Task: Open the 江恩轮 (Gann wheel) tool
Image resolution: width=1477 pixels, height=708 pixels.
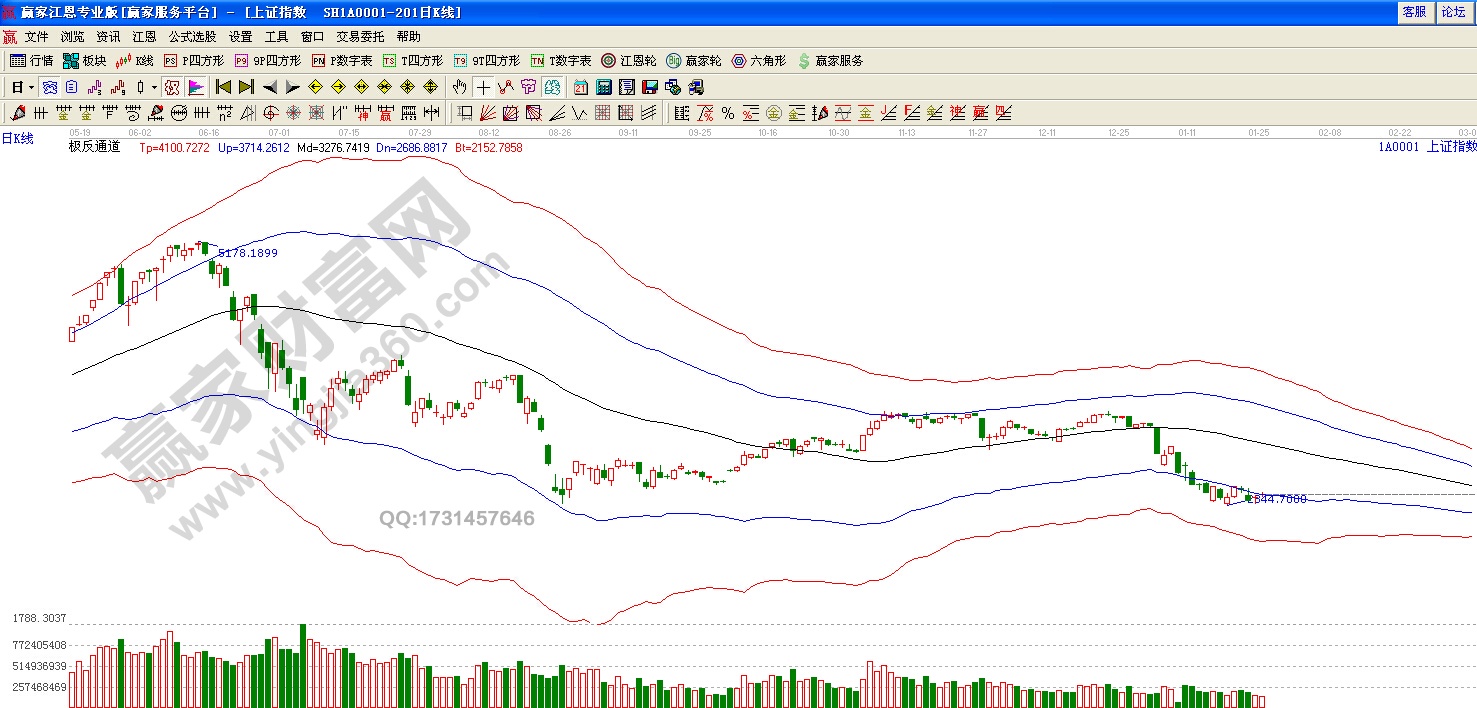Action: point(628,61)
